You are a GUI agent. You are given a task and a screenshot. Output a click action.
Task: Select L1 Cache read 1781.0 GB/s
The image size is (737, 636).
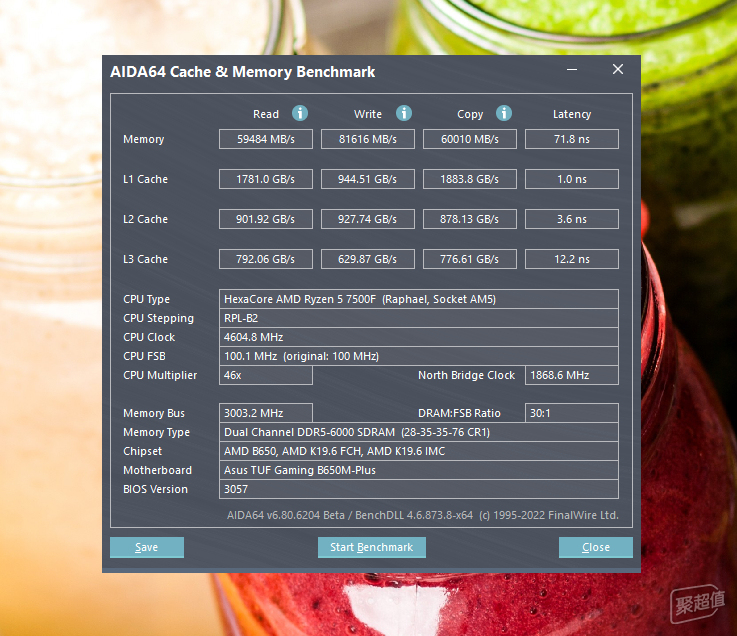click(x=266, y=179)
